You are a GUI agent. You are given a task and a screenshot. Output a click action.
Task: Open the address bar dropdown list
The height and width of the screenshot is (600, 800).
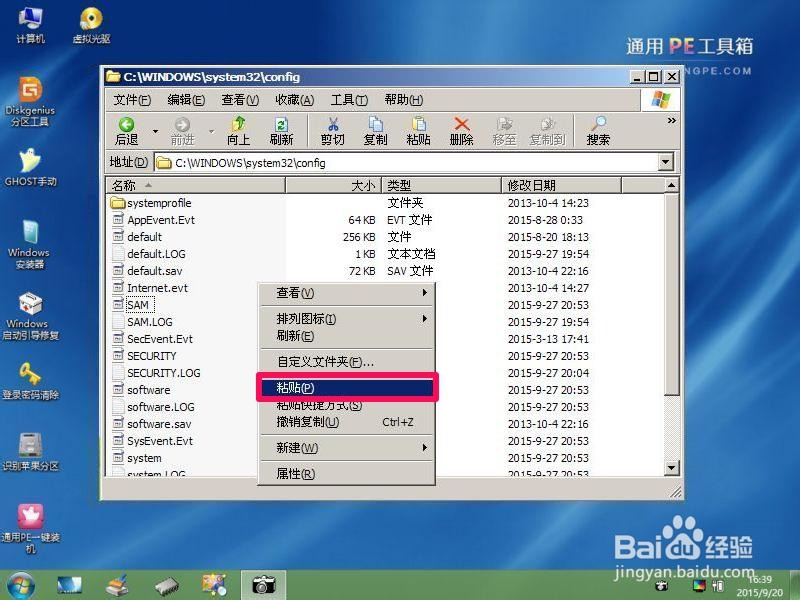[664, 162]
